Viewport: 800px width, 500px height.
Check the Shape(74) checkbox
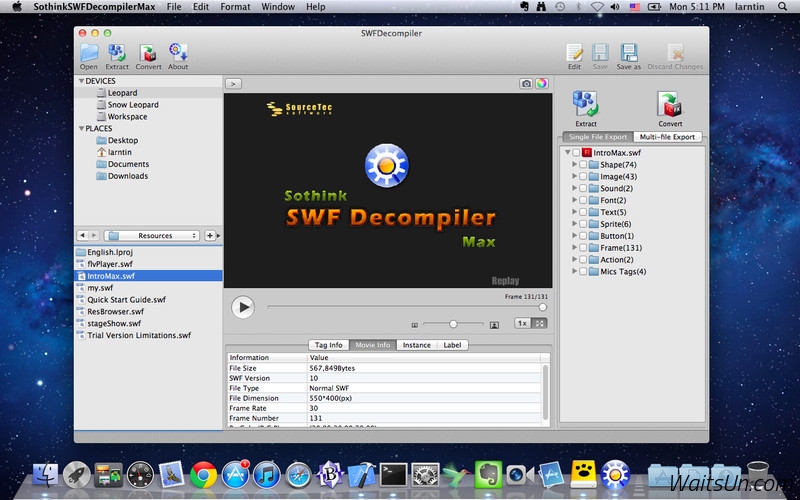582,164
